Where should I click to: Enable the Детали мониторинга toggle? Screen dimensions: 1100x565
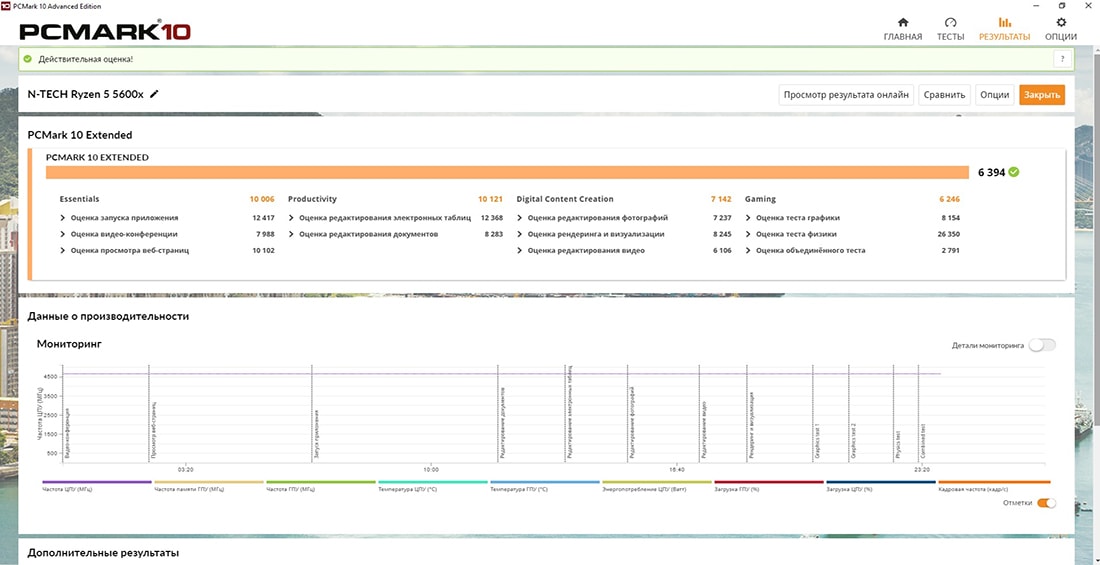[x=1041, y=345]
